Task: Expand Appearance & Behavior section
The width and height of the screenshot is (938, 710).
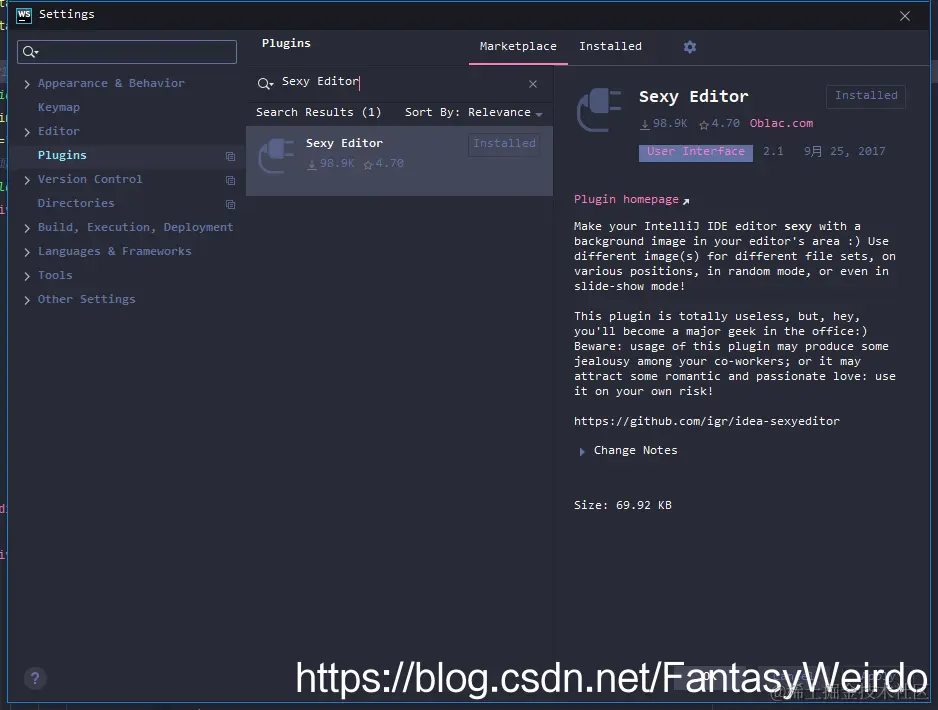Action: (27, 84)
